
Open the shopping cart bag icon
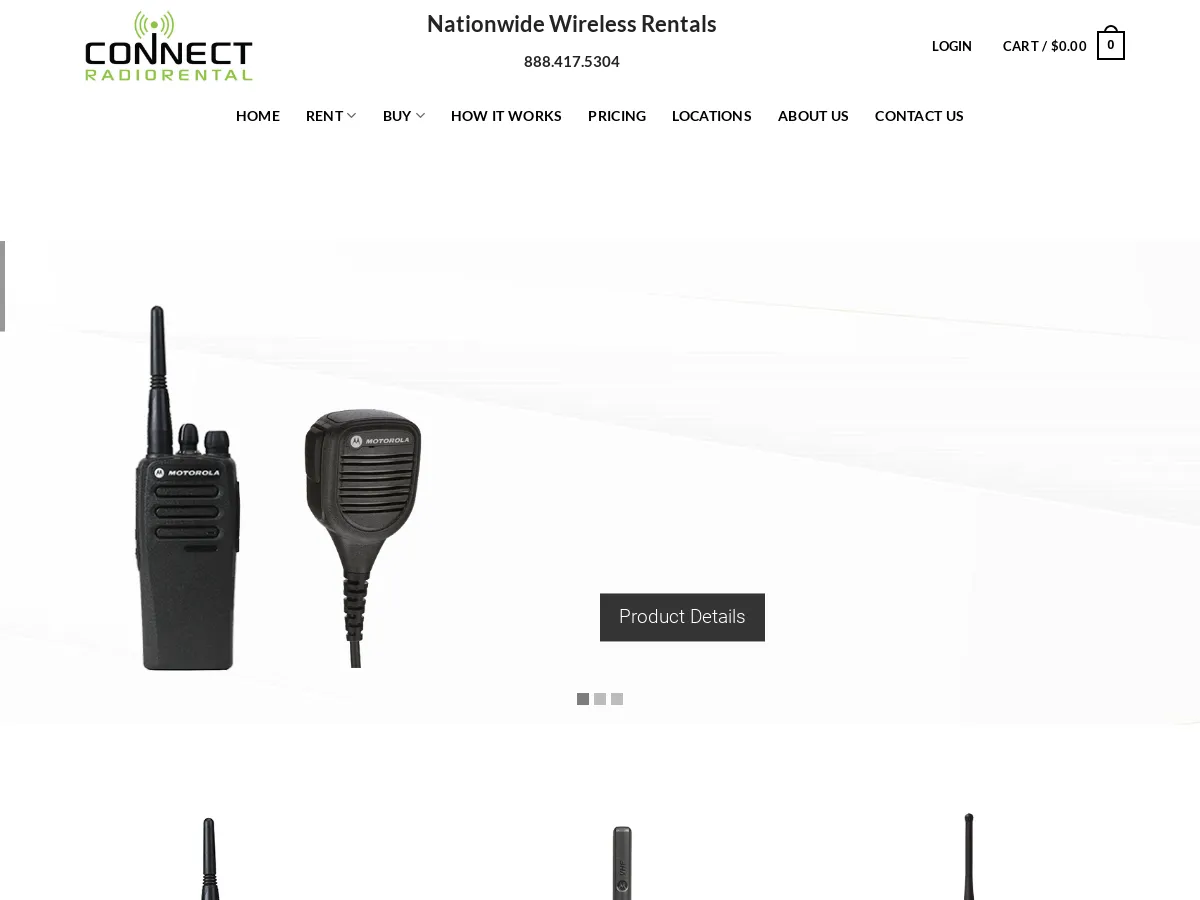click(1111, 44)
